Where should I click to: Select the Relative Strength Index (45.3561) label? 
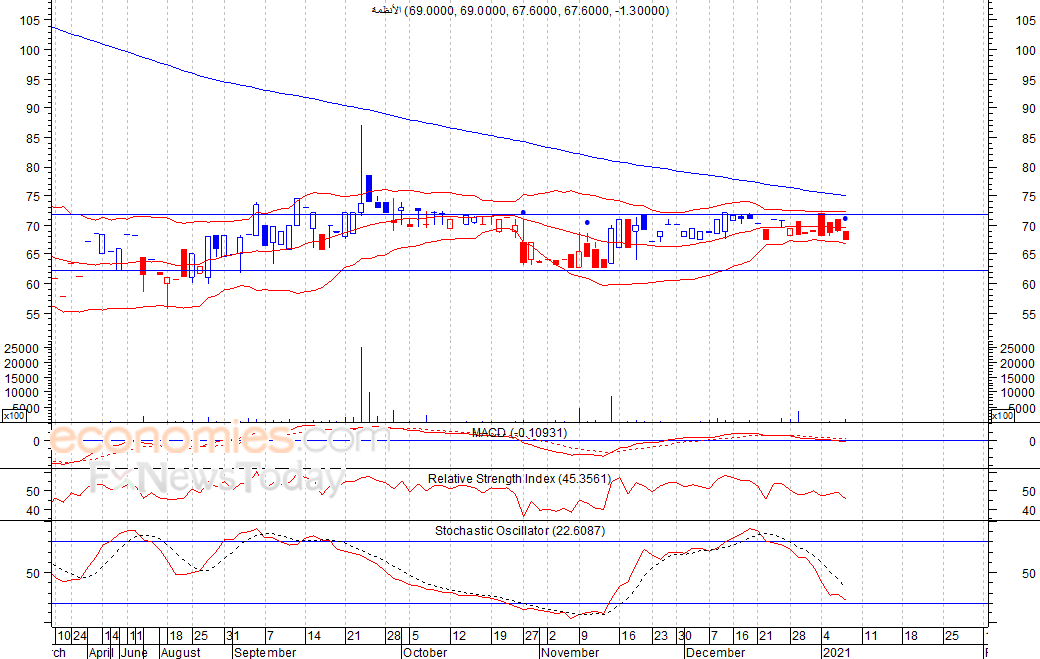pyautogui.click(x=519, y=479)
